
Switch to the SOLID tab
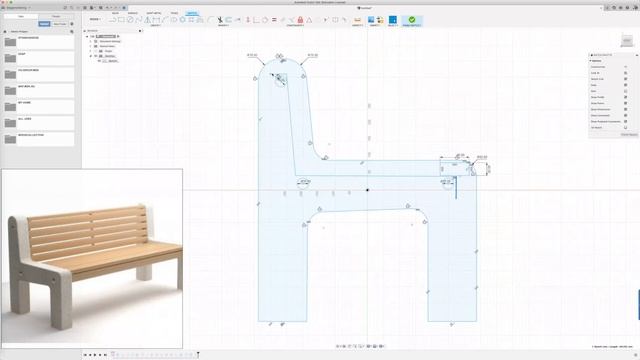(116, 13)
